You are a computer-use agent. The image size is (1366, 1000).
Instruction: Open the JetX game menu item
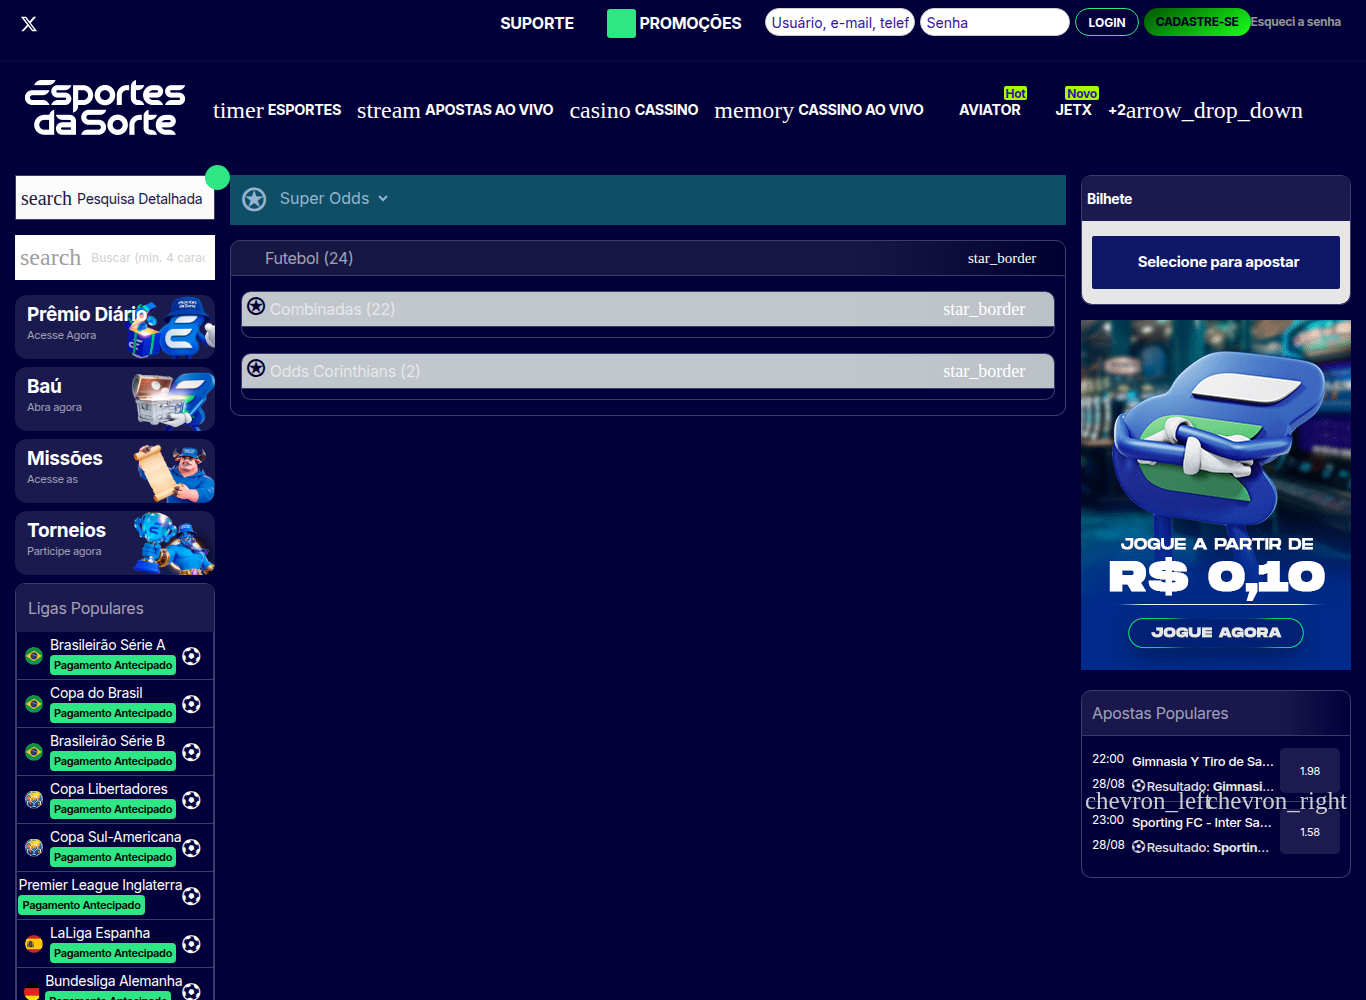click(1074, 110)
